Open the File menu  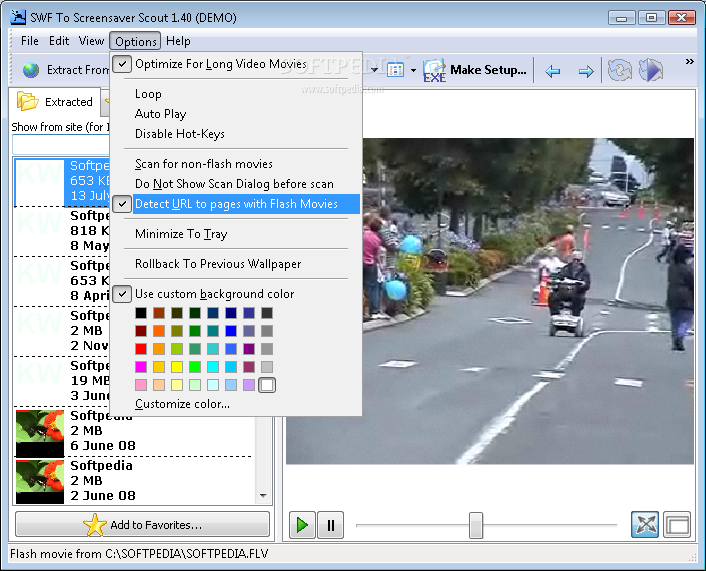point(30,41)
